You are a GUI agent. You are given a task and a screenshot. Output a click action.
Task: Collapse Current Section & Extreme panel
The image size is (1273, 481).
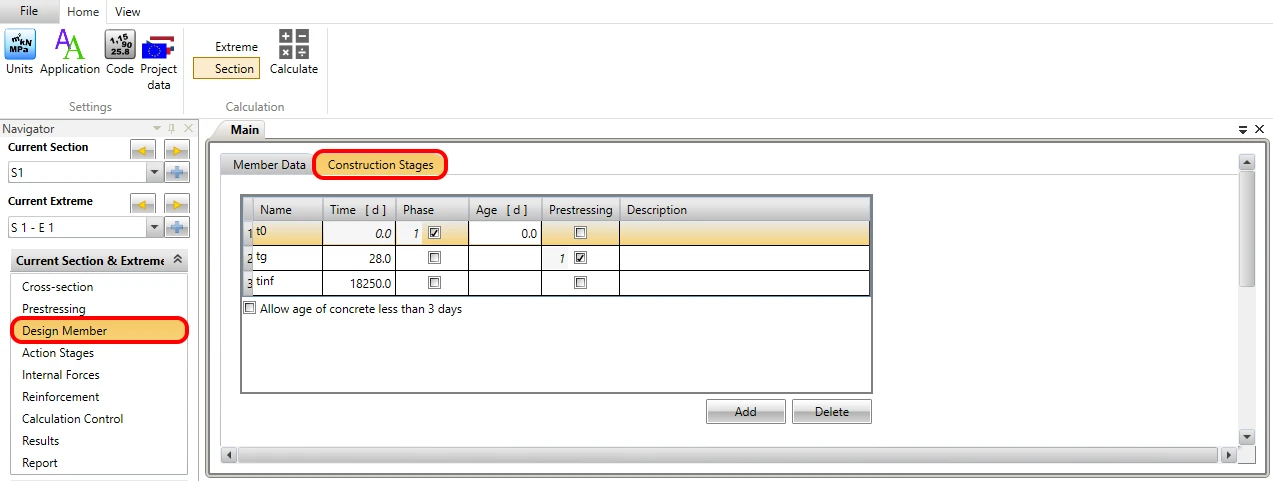(178, 260)
